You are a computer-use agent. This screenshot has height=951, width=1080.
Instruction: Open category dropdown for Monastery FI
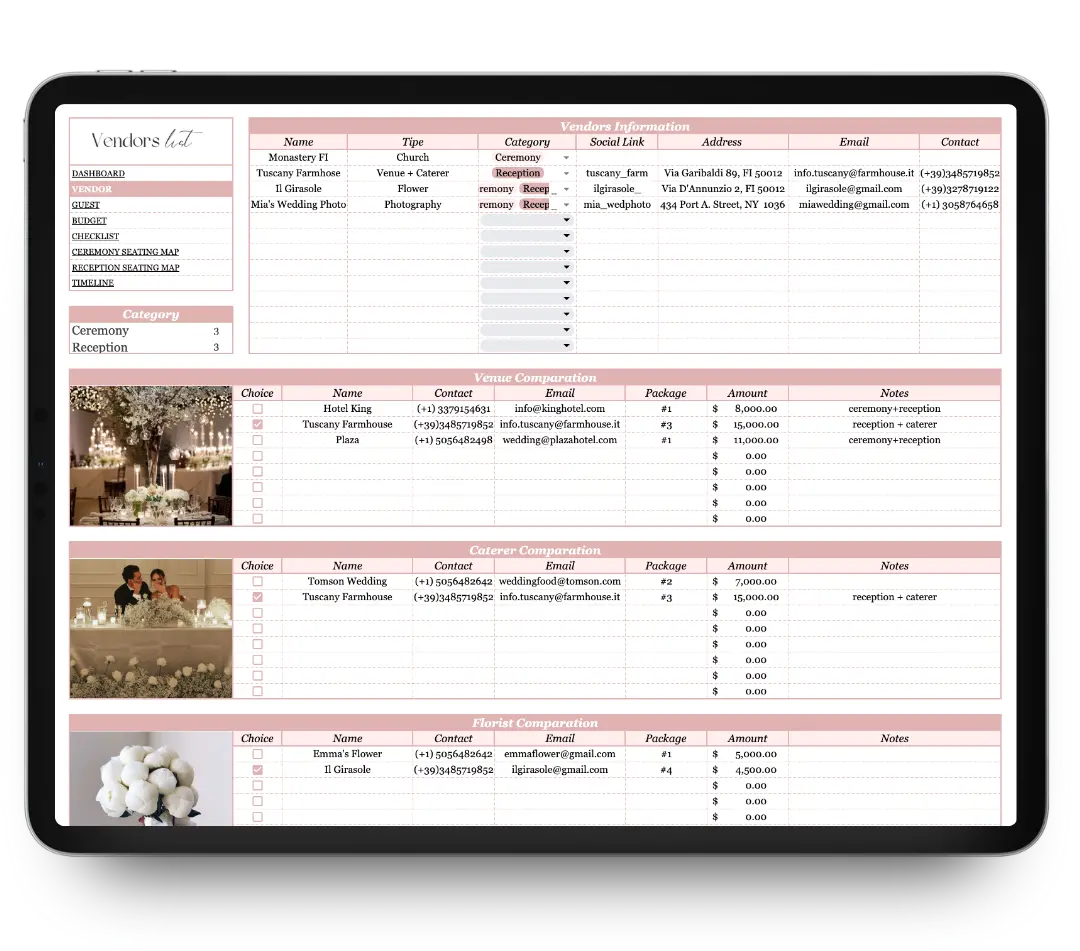tap(566, 158)
